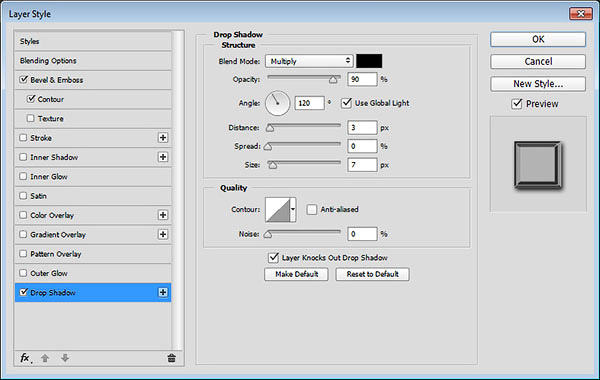Image resolution: width=600 pixels, height=380 pixels.
Task: Click the contour curve thumbnail
Action: (x=278, y=209)
